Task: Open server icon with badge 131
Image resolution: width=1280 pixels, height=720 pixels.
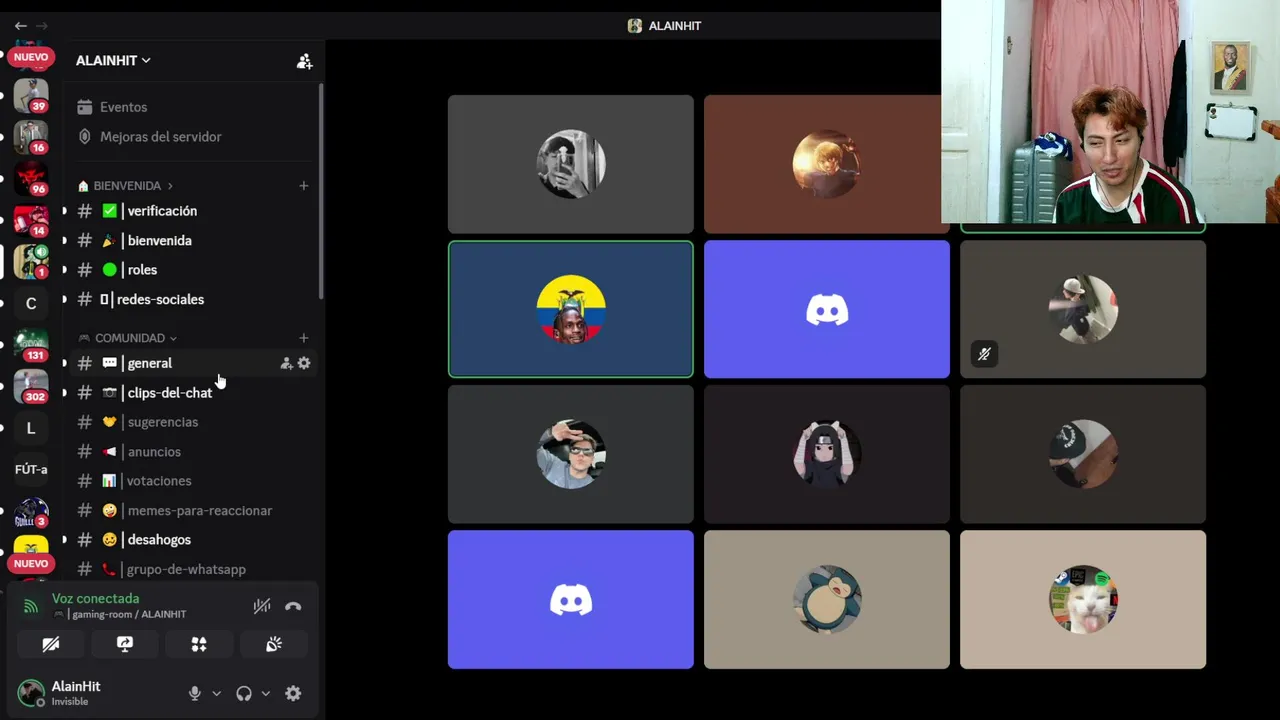Action: coord(31,345)
